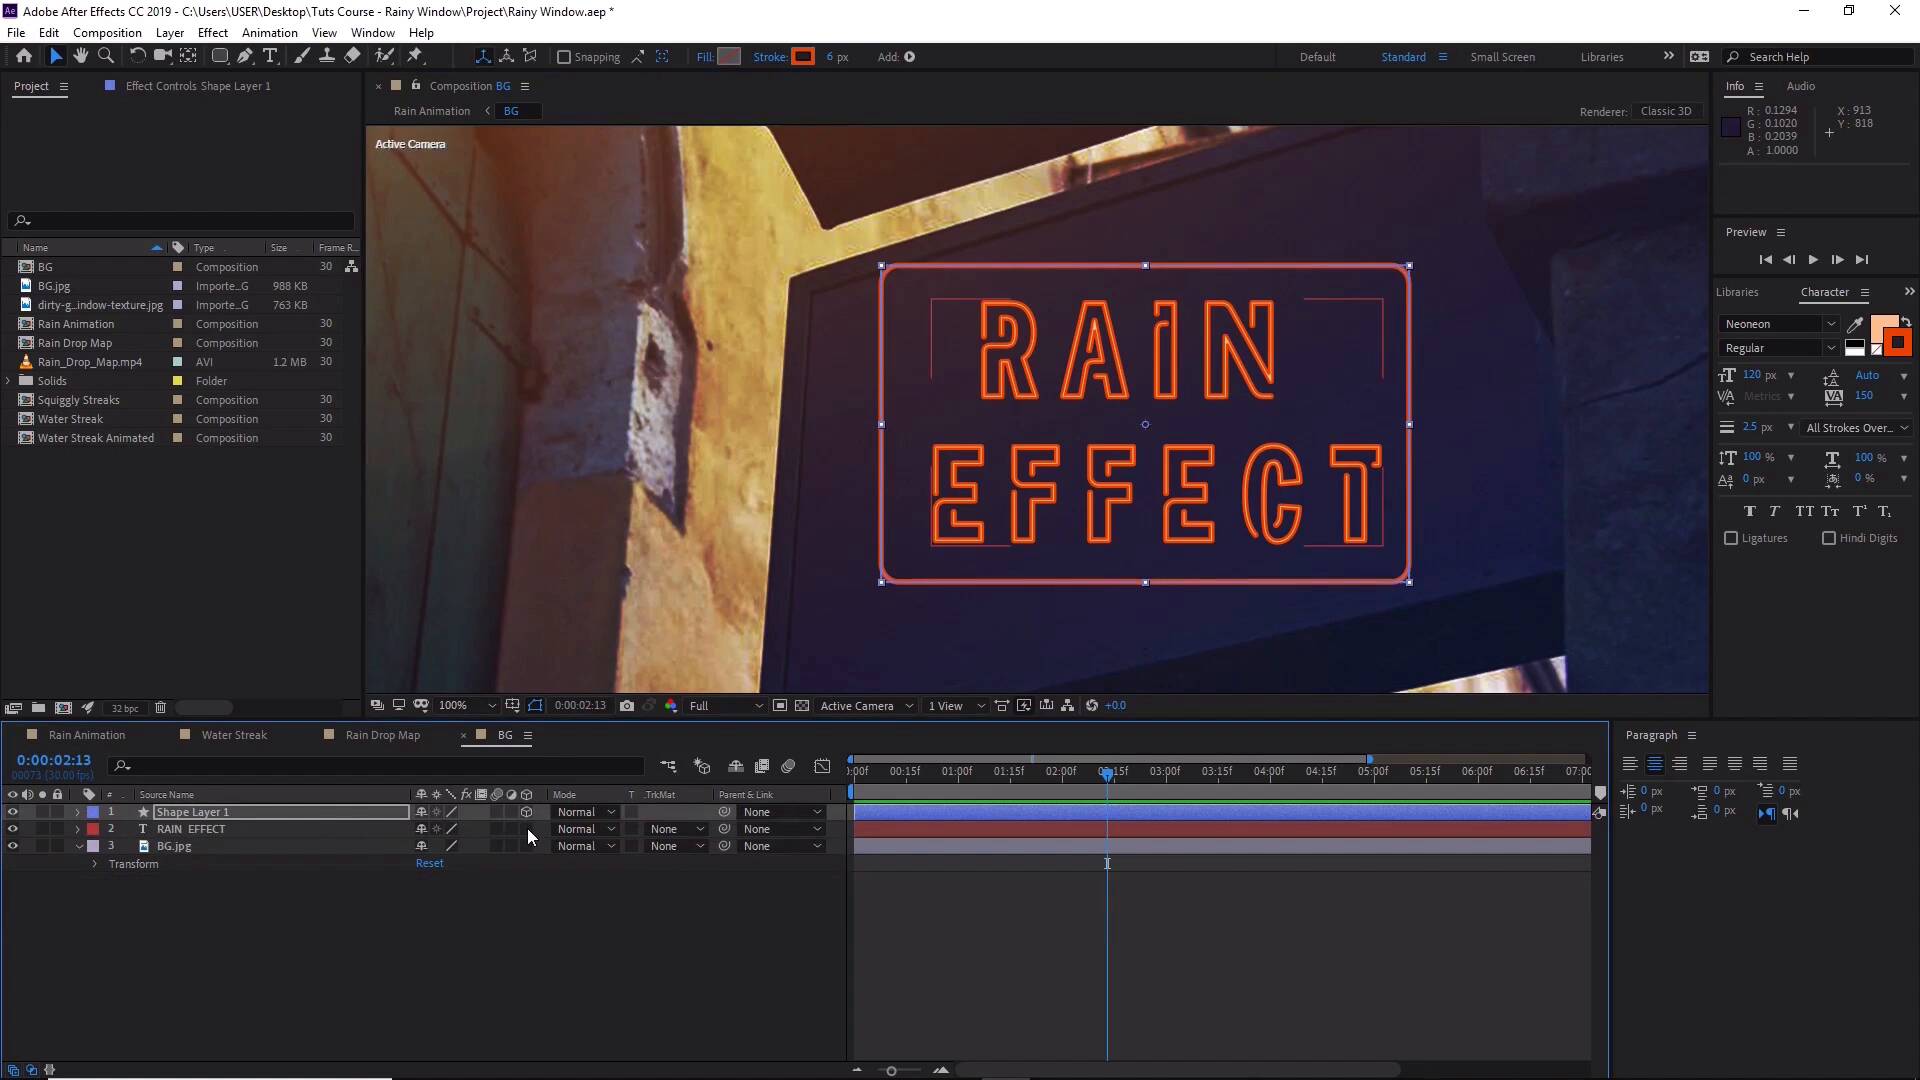This screenshot has width=1920, height=1080.
Task: Collapse the BG.jpg layer properties
Action: tap(79, 846)
